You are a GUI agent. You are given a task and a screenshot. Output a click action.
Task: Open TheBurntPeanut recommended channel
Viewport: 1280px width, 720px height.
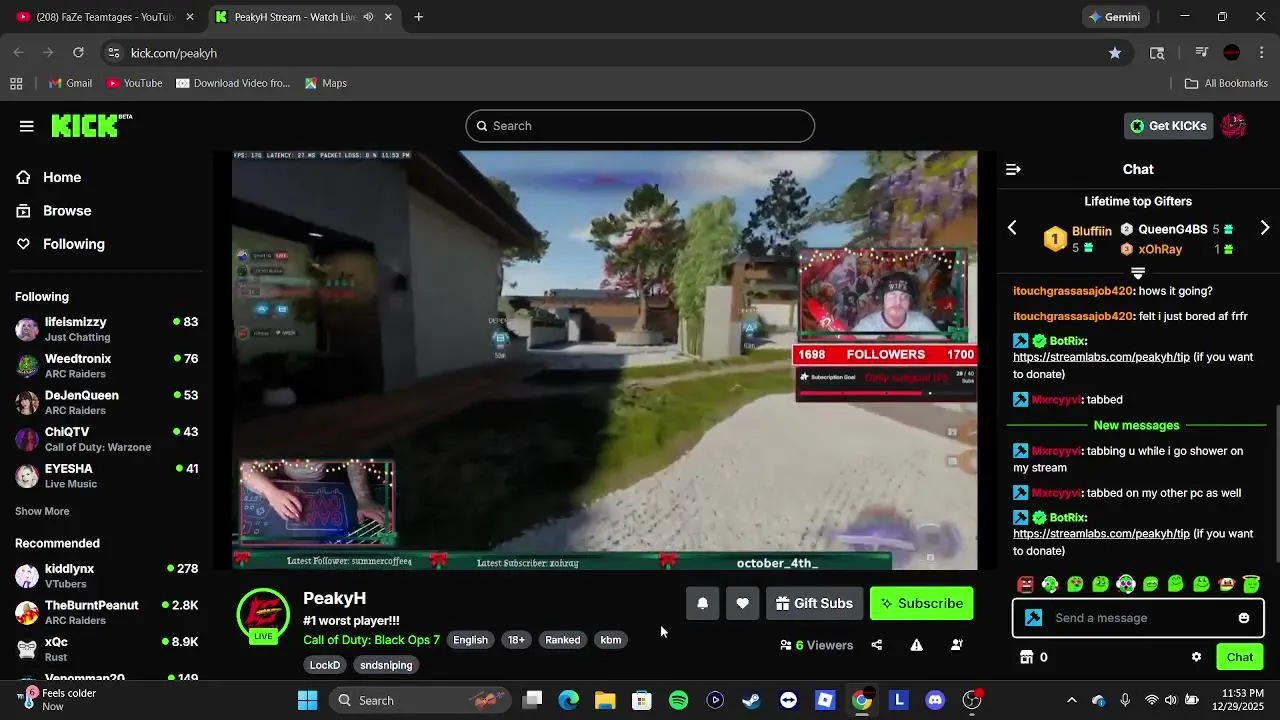106,612
